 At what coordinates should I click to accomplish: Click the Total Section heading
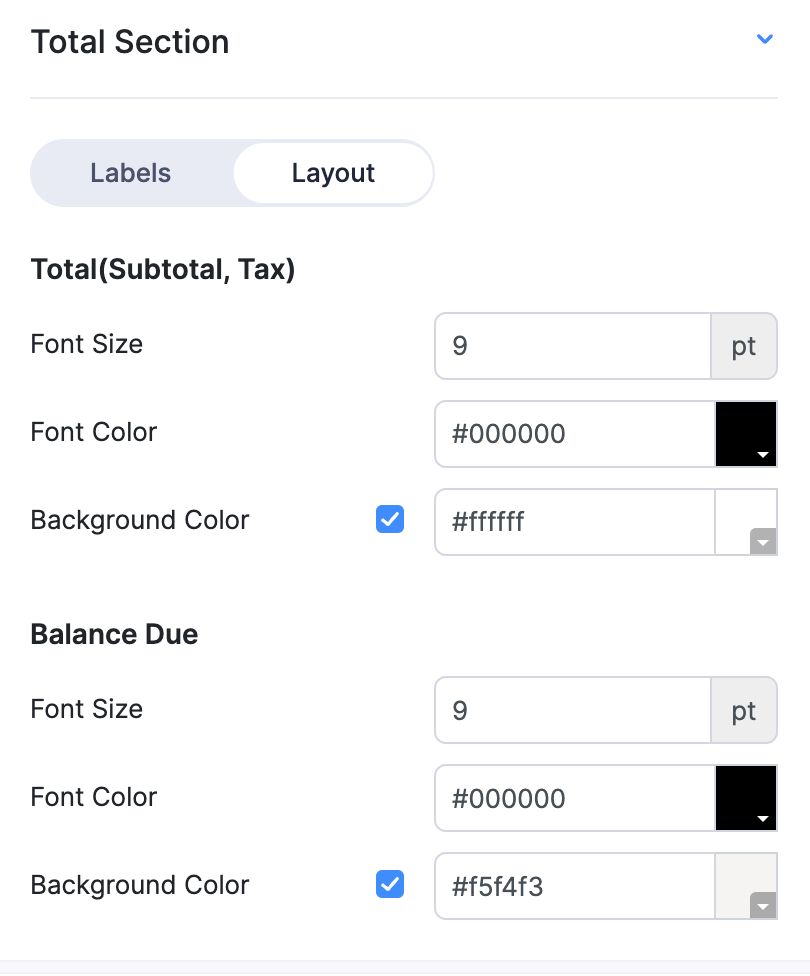[x=130, y=42]
